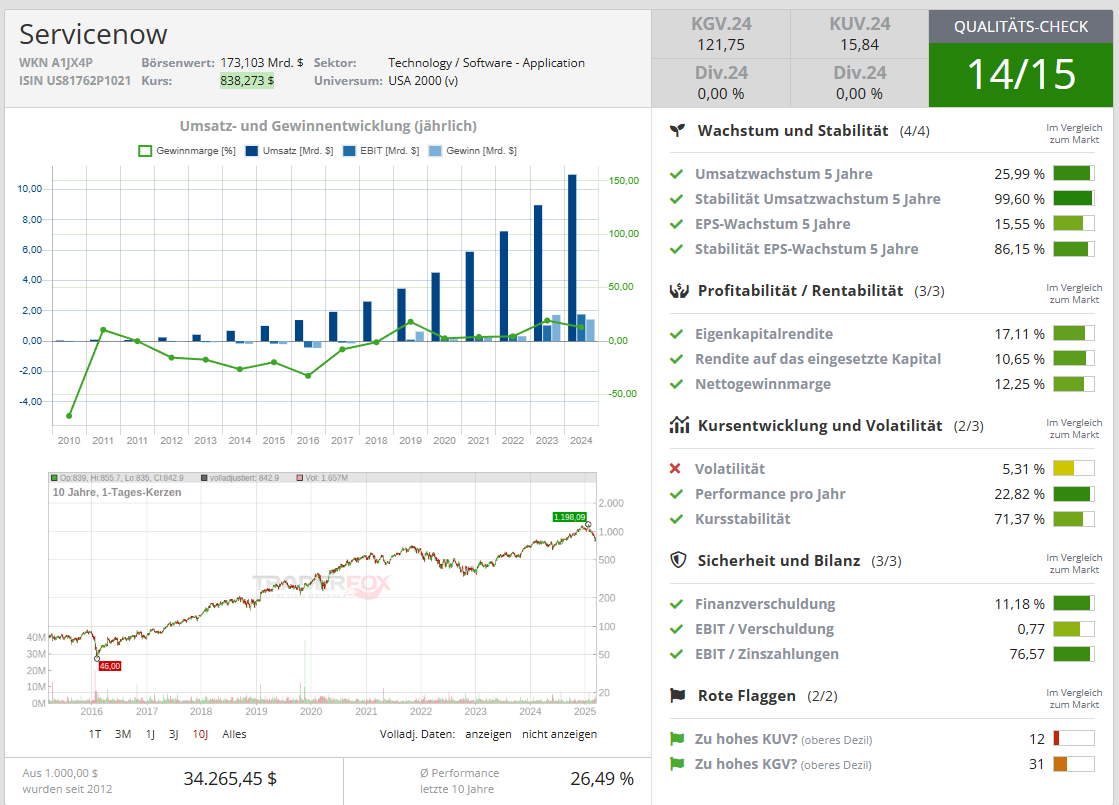Click the 1.198,09 price marker on chart
Viewport: 1119px width, 805px height.
[x=567, y=517]
